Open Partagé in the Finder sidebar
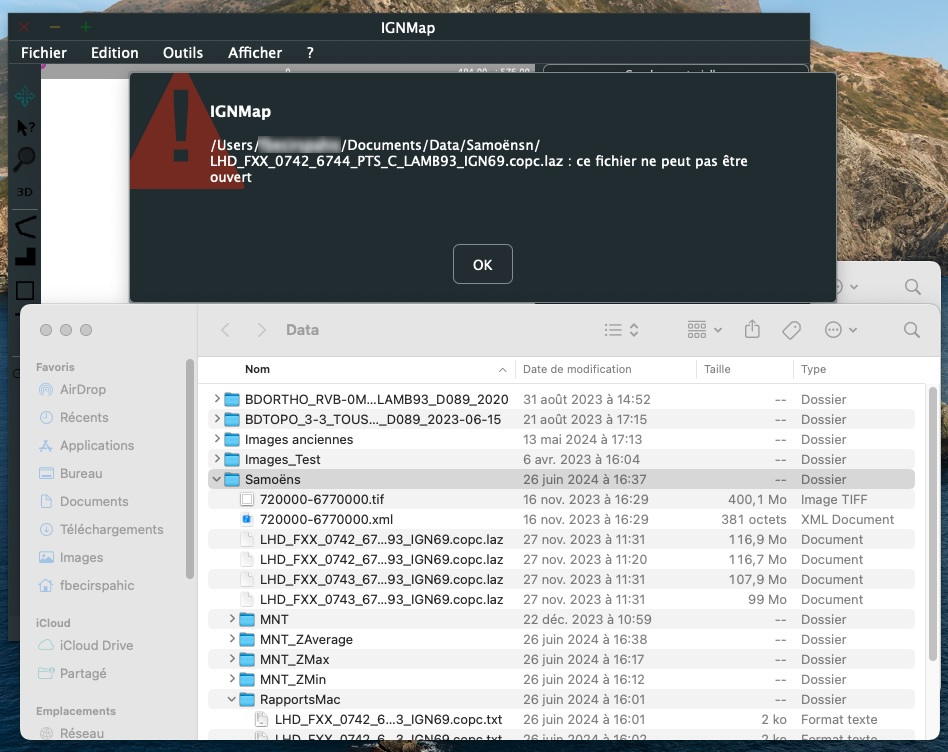Screen dimensions: 948x752 [83, 673]
